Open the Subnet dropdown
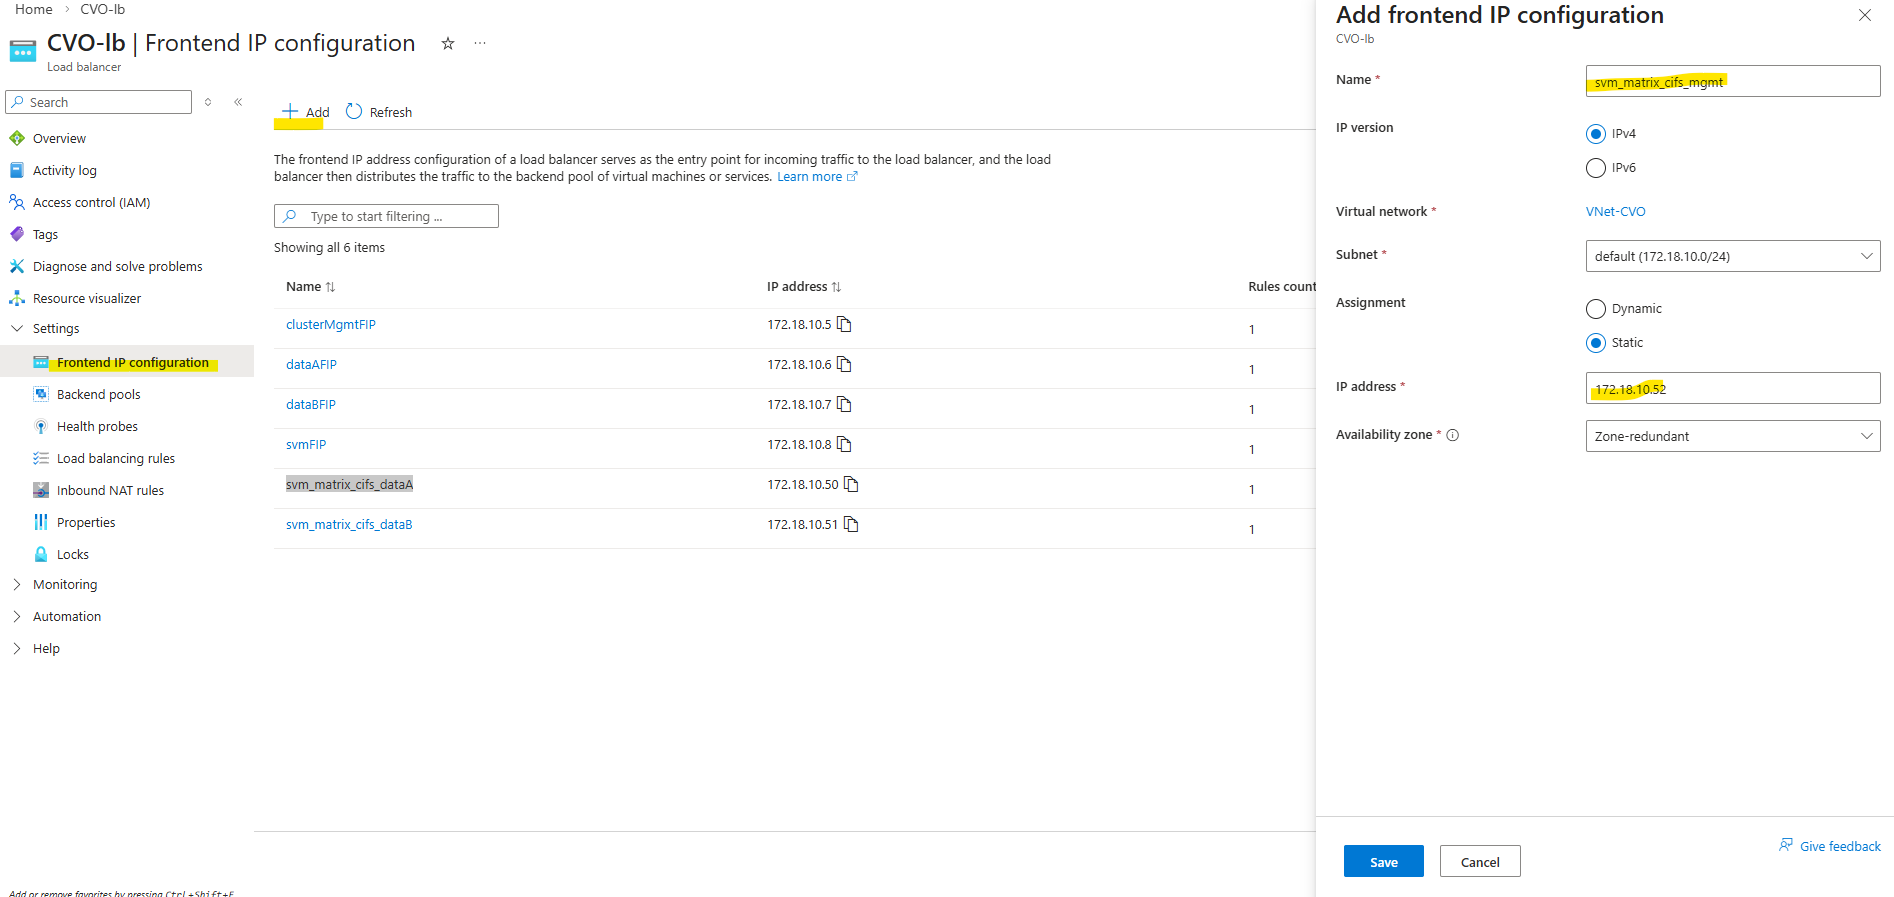 (1733, 256)
